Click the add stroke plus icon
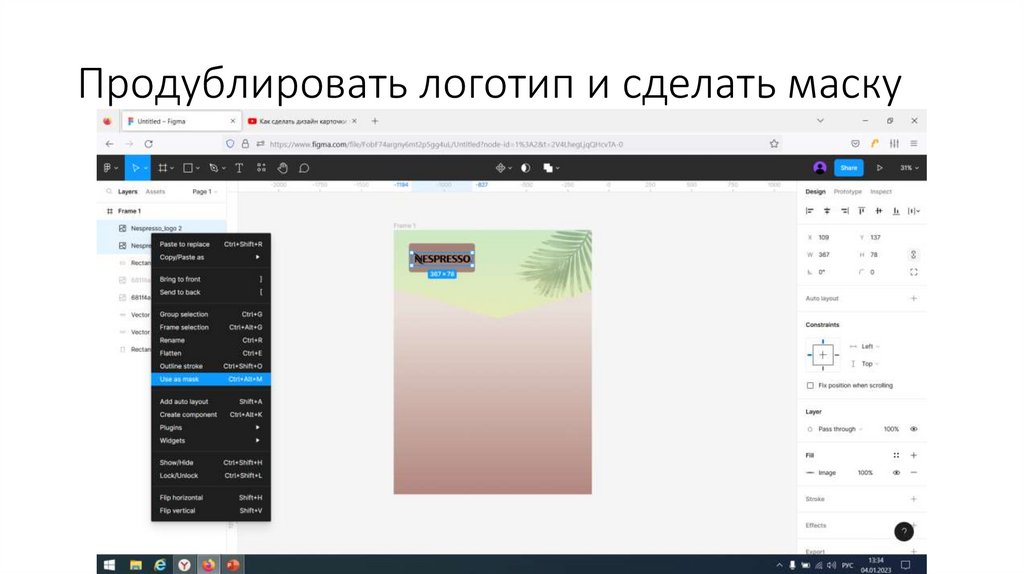 click(913, 498)
